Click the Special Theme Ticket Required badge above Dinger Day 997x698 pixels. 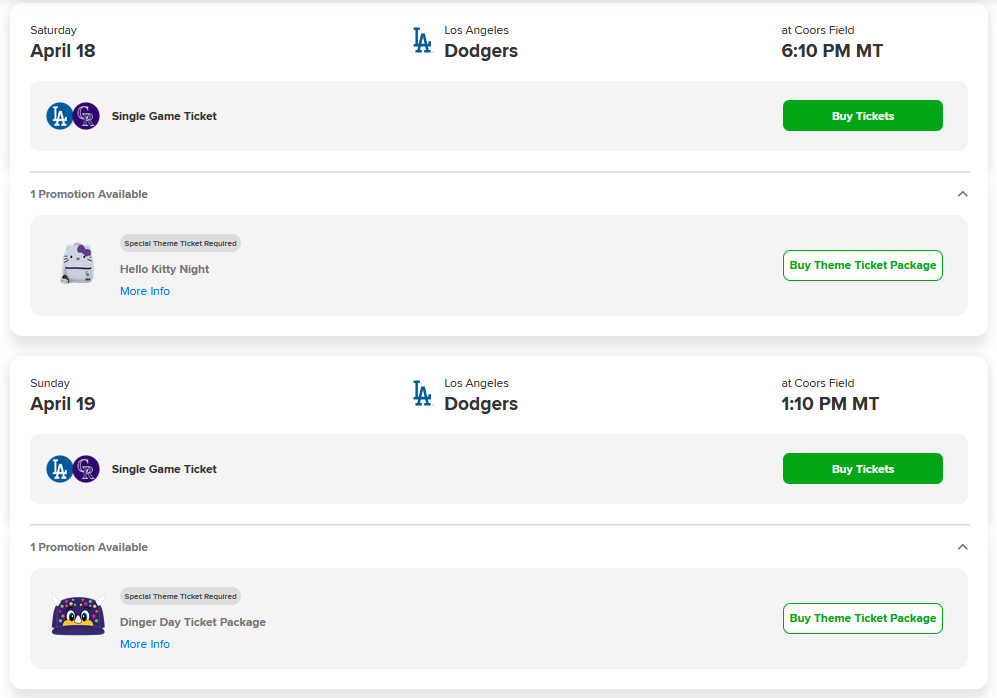180,596
